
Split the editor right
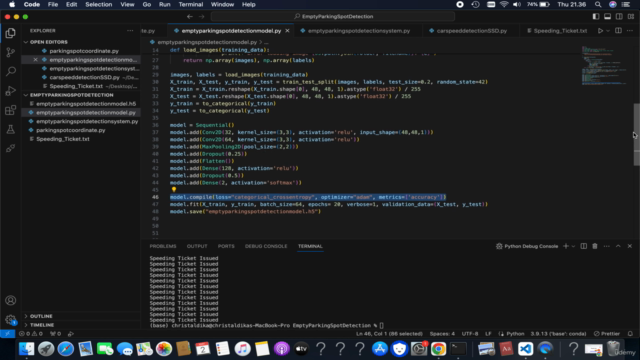tap(618, 31)
